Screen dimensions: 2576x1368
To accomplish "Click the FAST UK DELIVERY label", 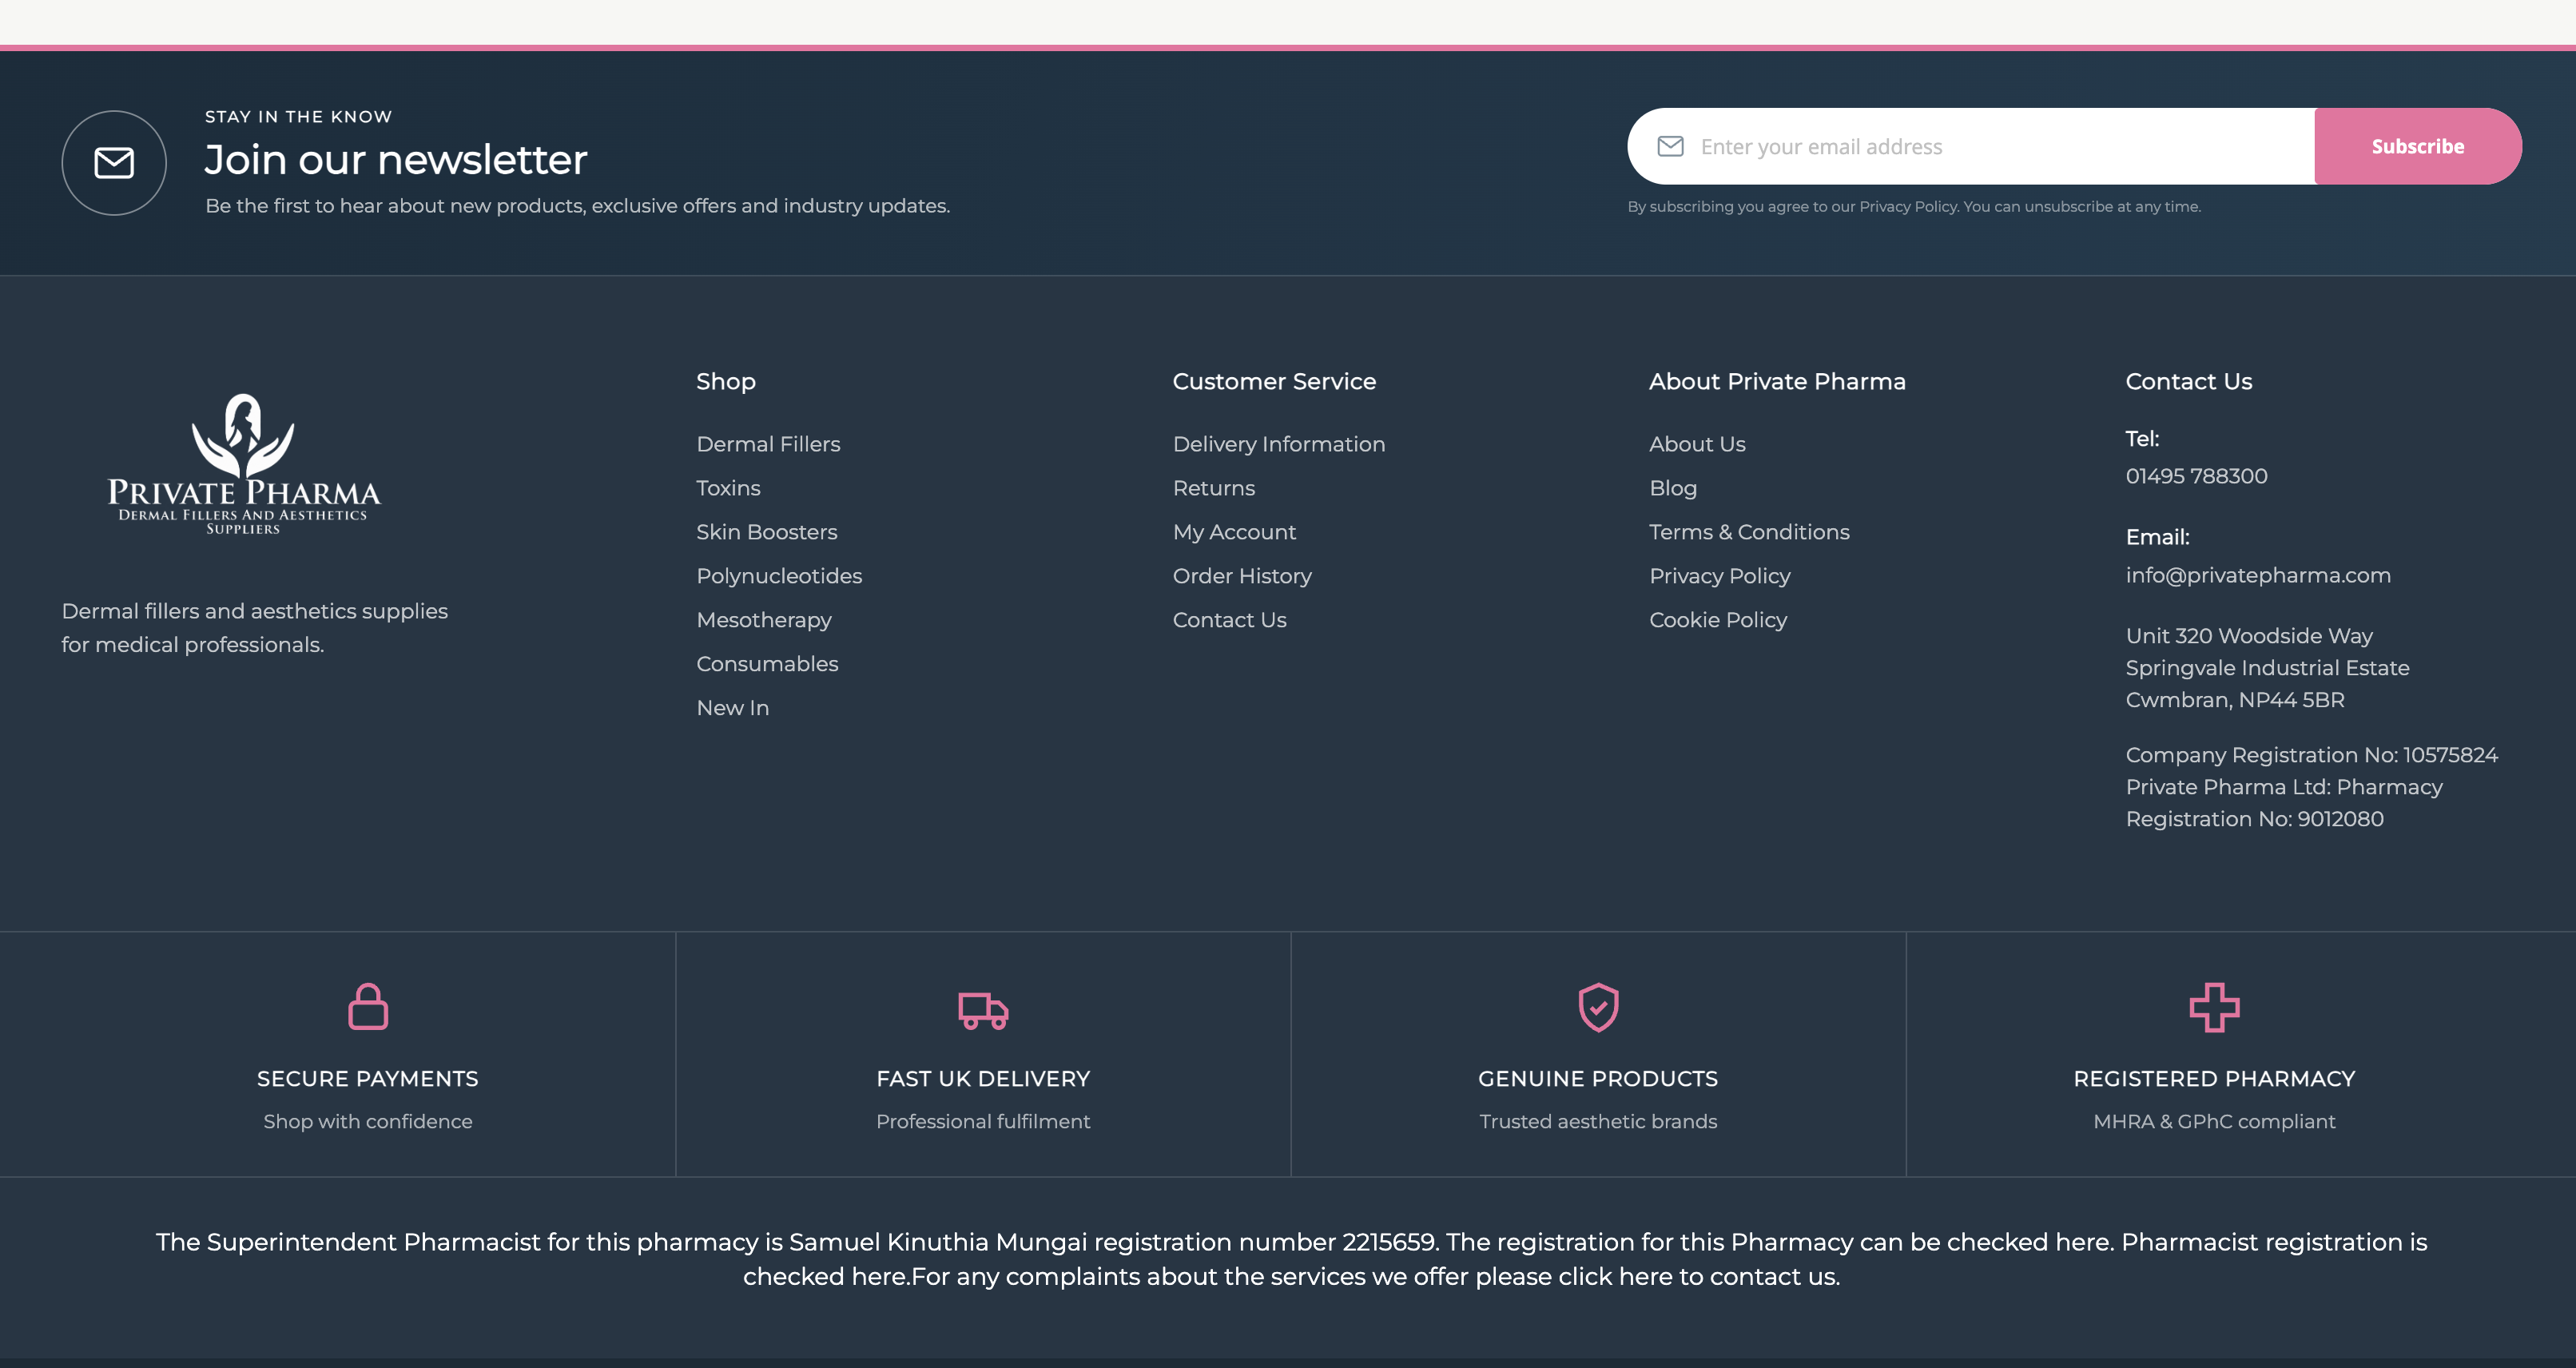I will click(x=983, y=1079).
